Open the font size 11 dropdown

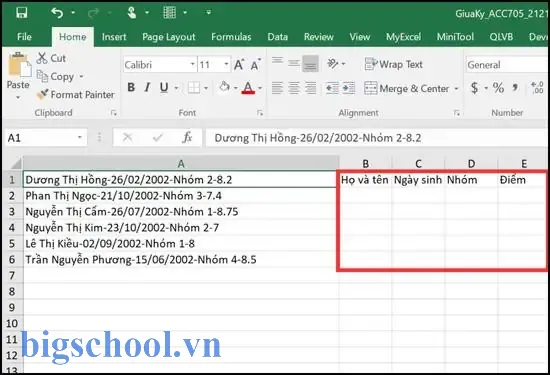pyautogui.click(x=226, y=65)
